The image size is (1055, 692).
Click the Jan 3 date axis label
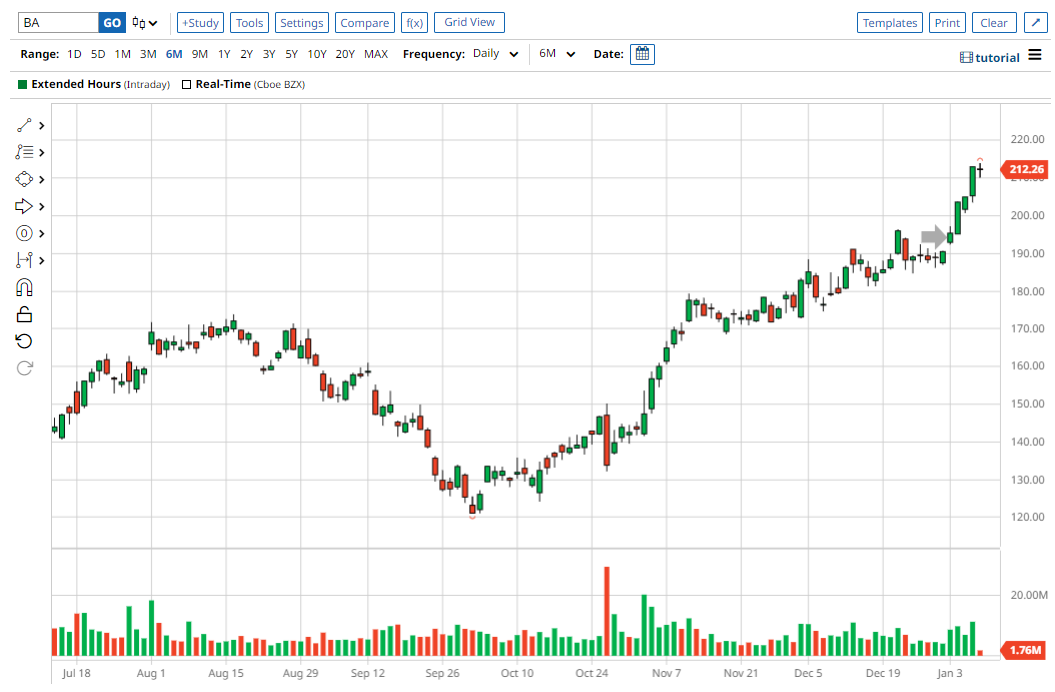click(x=950, y=673)
